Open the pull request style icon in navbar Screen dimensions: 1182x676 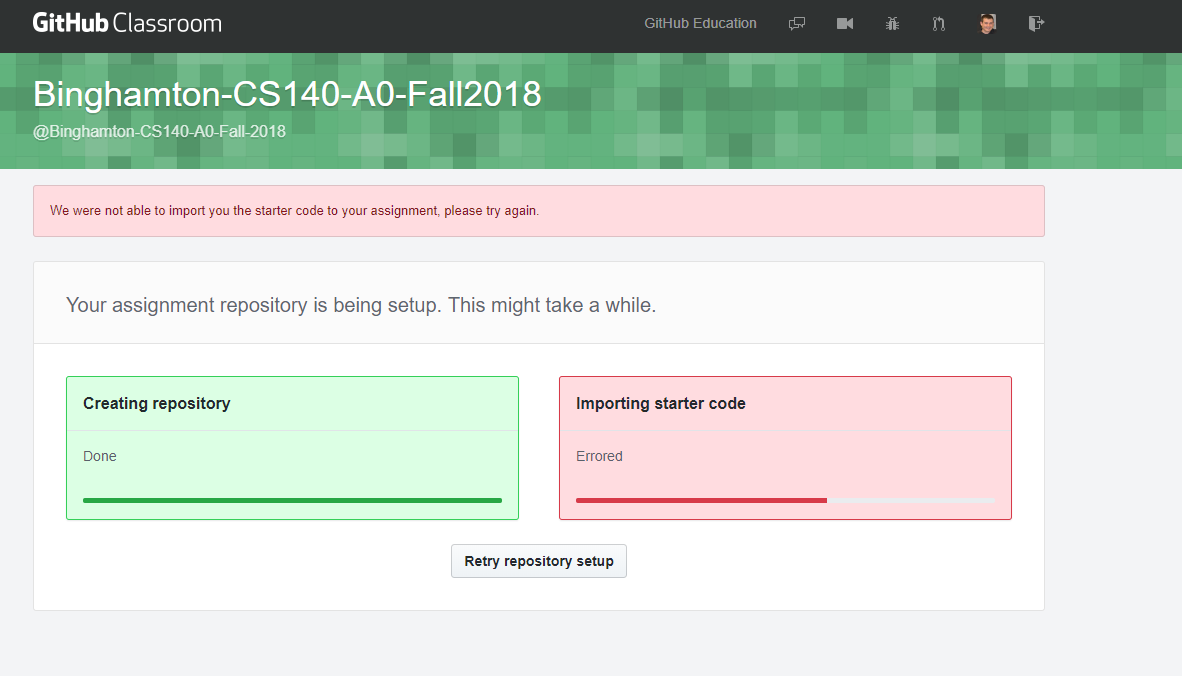(x=938, y=23)
